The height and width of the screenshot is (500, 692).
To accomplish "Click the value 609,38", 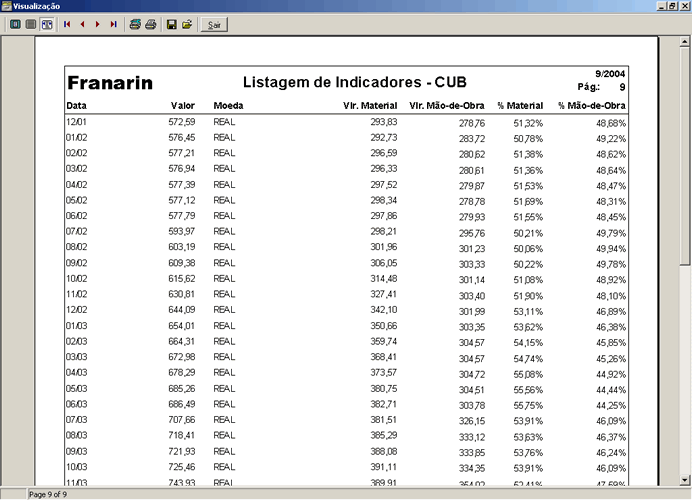I will [182, 263].
